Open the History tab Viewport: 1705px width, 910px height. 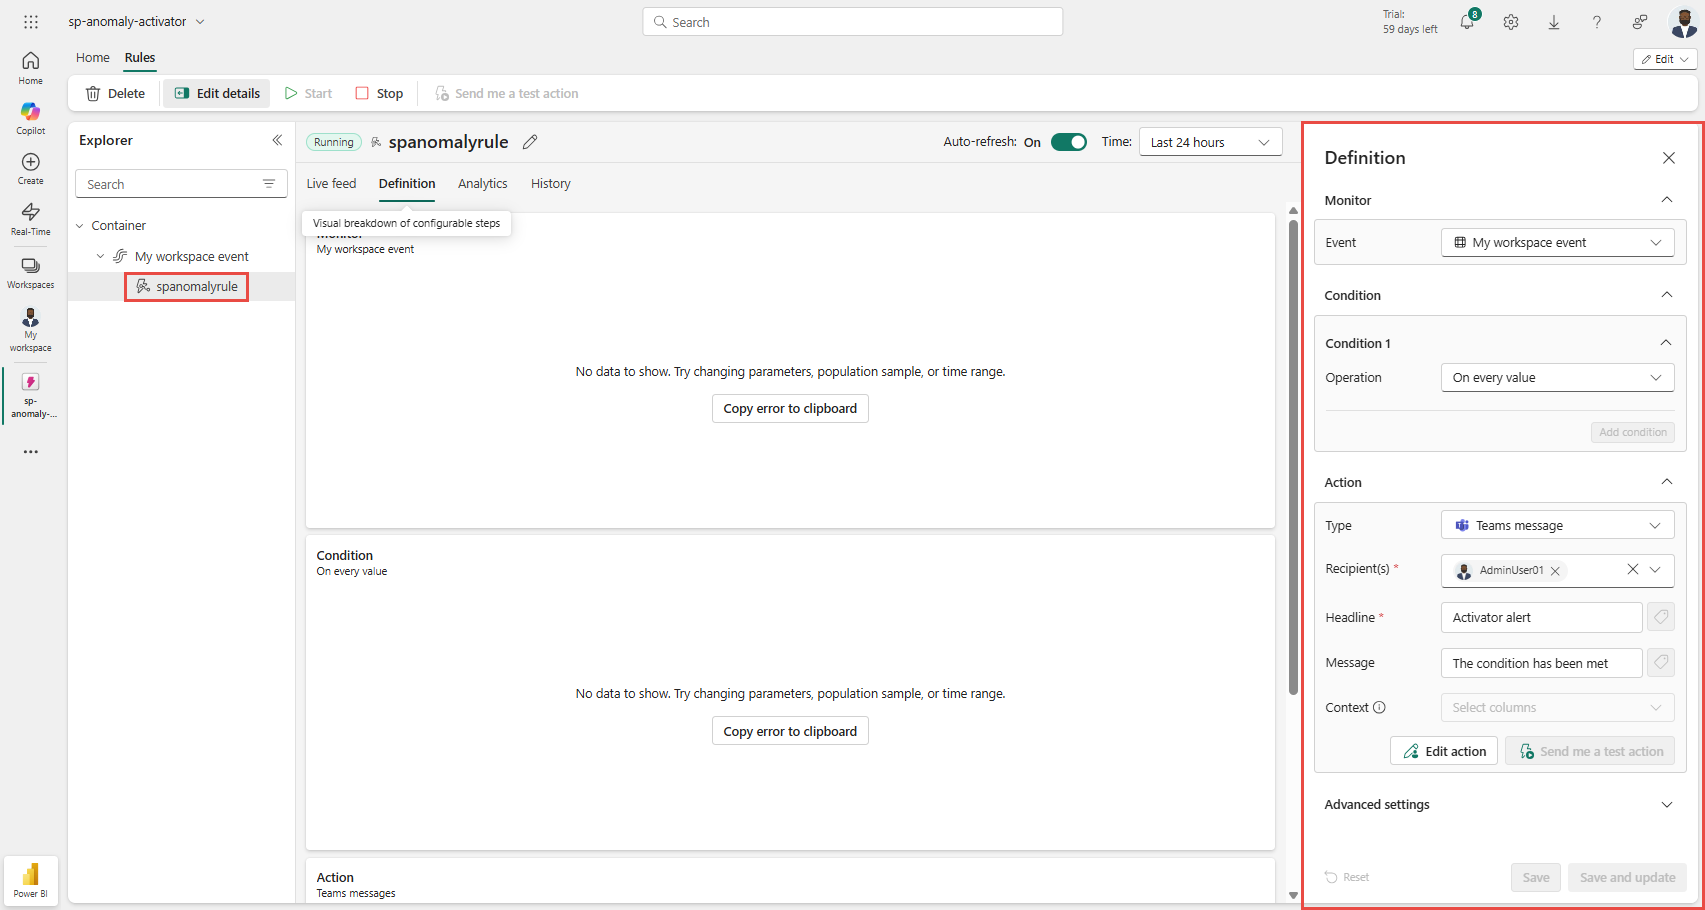click(x=550, y=184)
